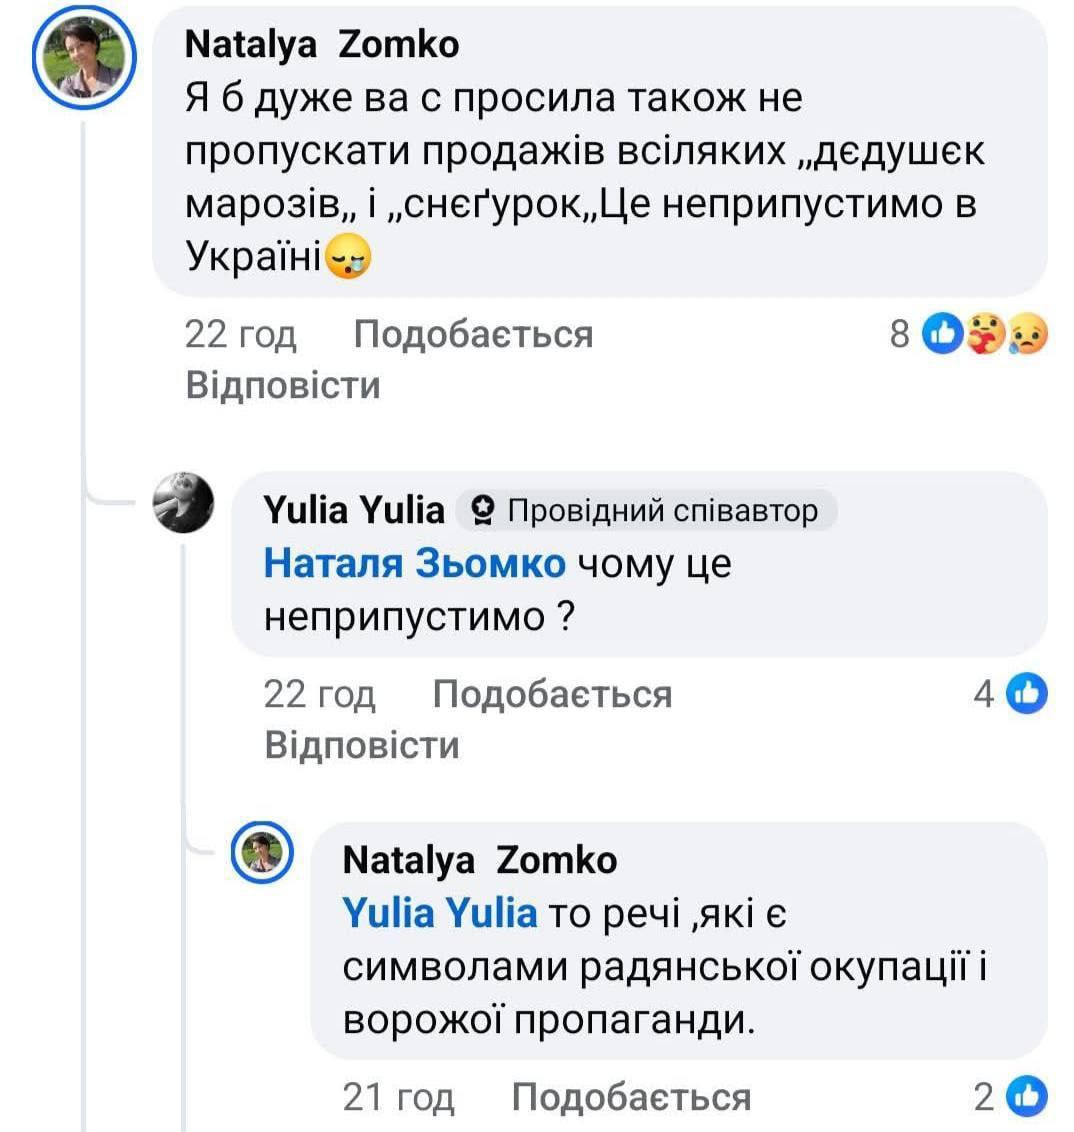Like the comment about not allowing sales
The width and height of the screenshot is (1074, 1132).
pyautogui.click(x=473, y=334)
